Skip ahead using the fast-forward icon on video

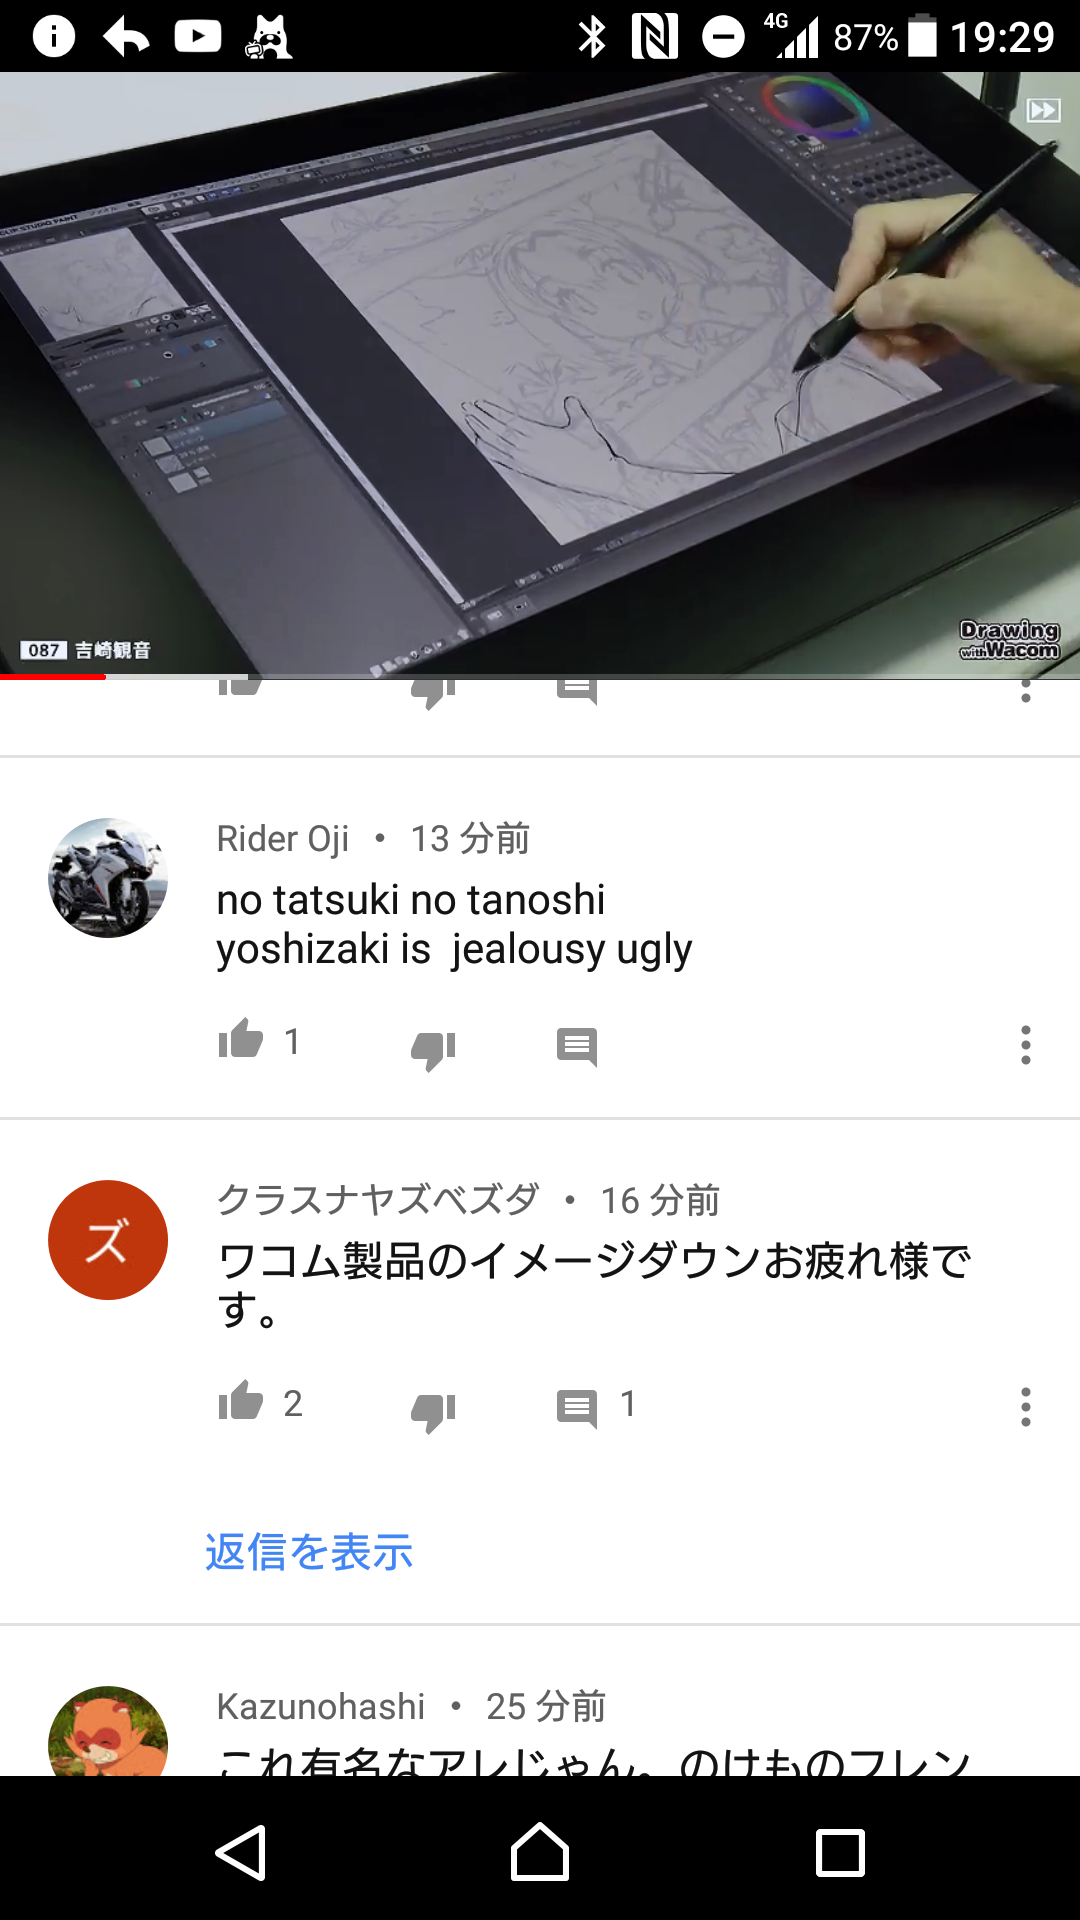pos(1043,110)
